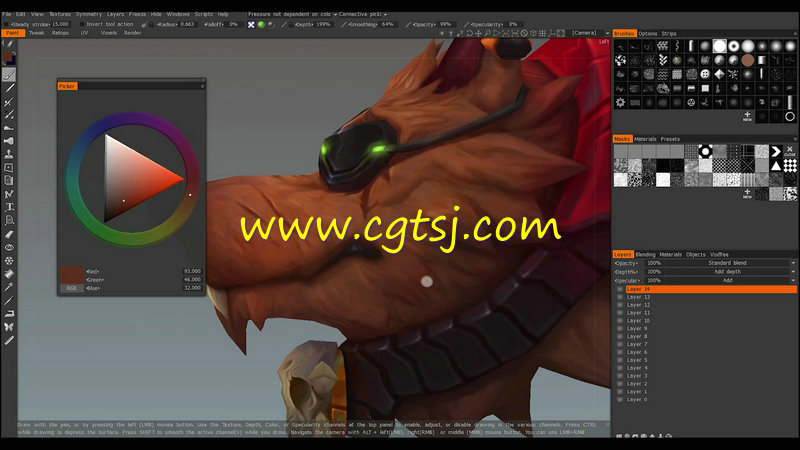The image size is (800, 450).
Task: Toggle visibility of Layer 14
Action: [x=620, y=289]
